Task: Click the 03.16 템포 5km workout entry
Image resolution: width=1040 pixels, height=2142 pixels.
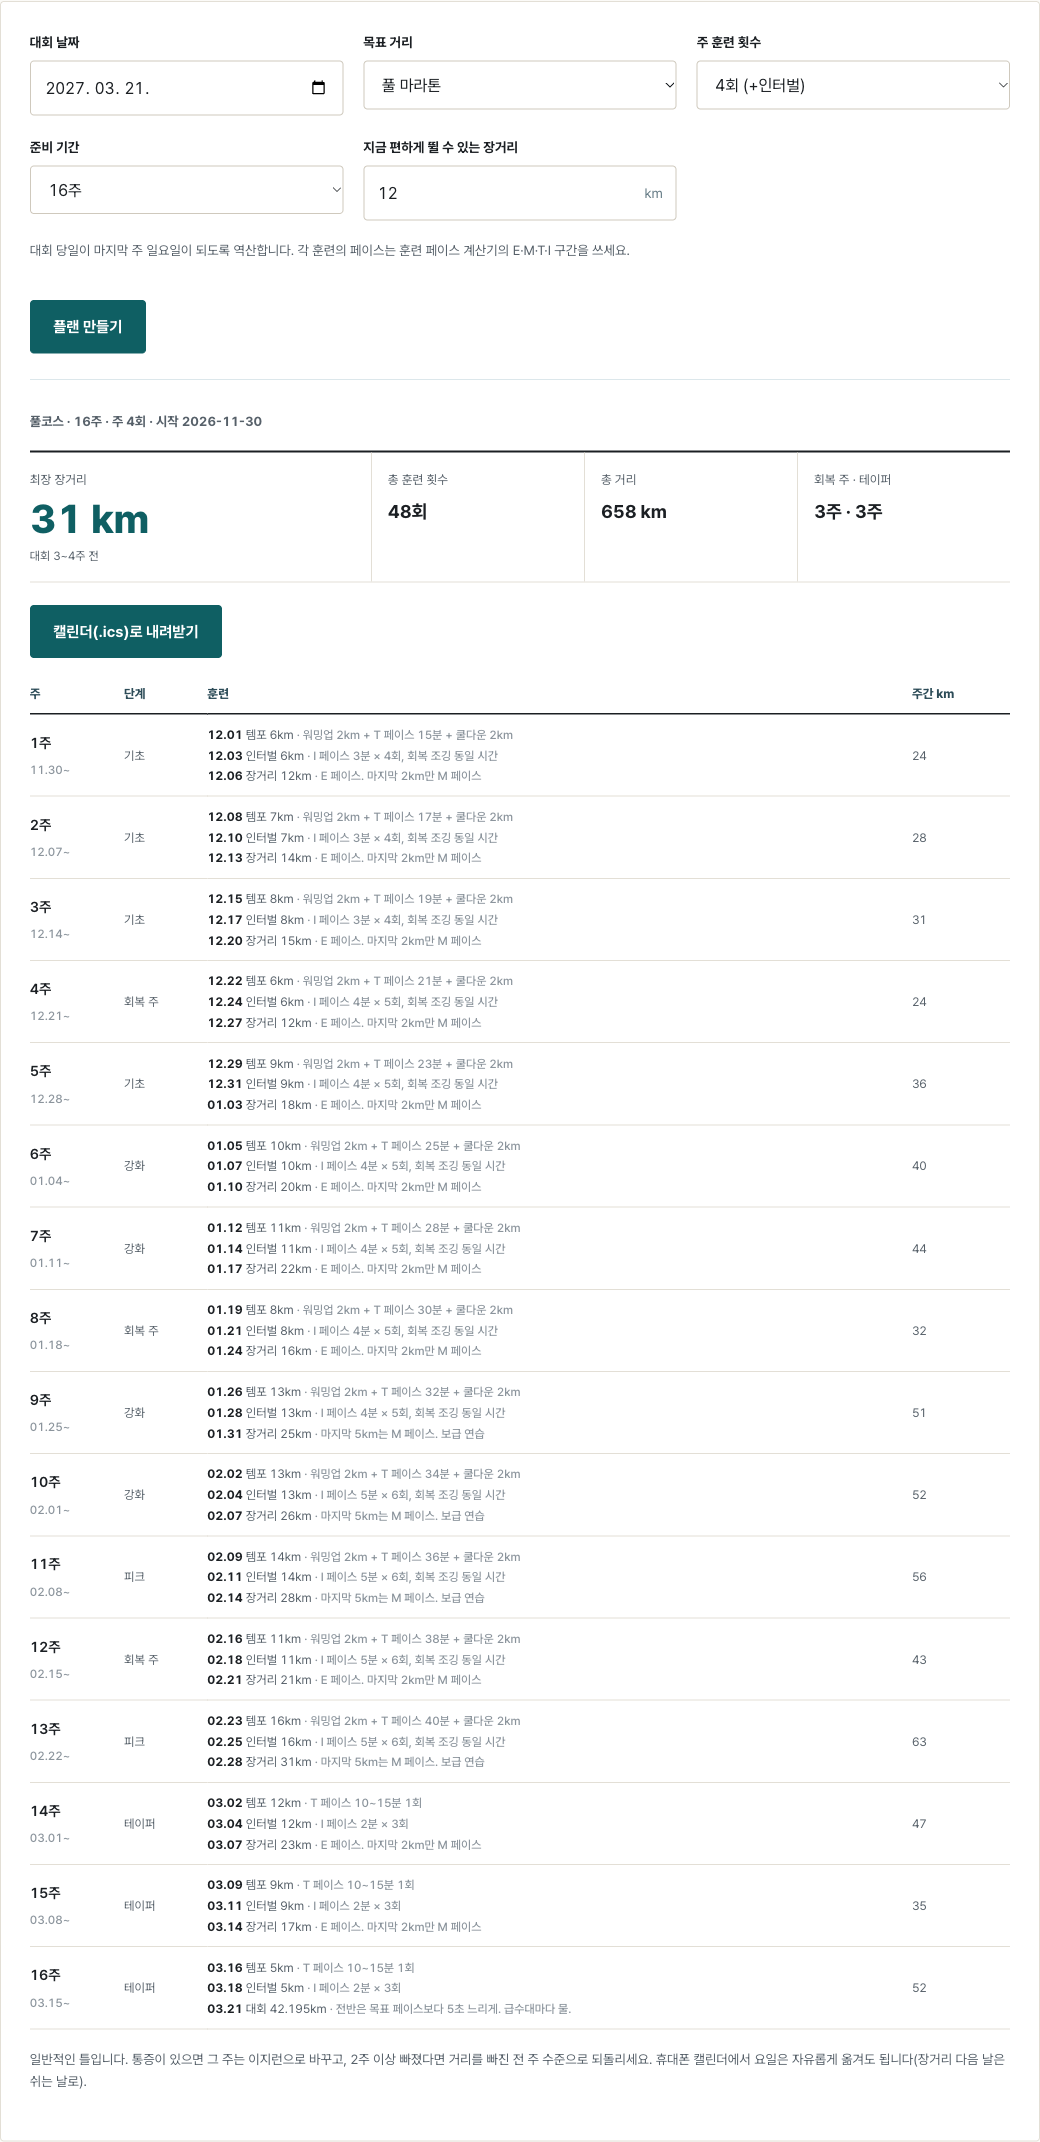Action: coord(311,1968)
